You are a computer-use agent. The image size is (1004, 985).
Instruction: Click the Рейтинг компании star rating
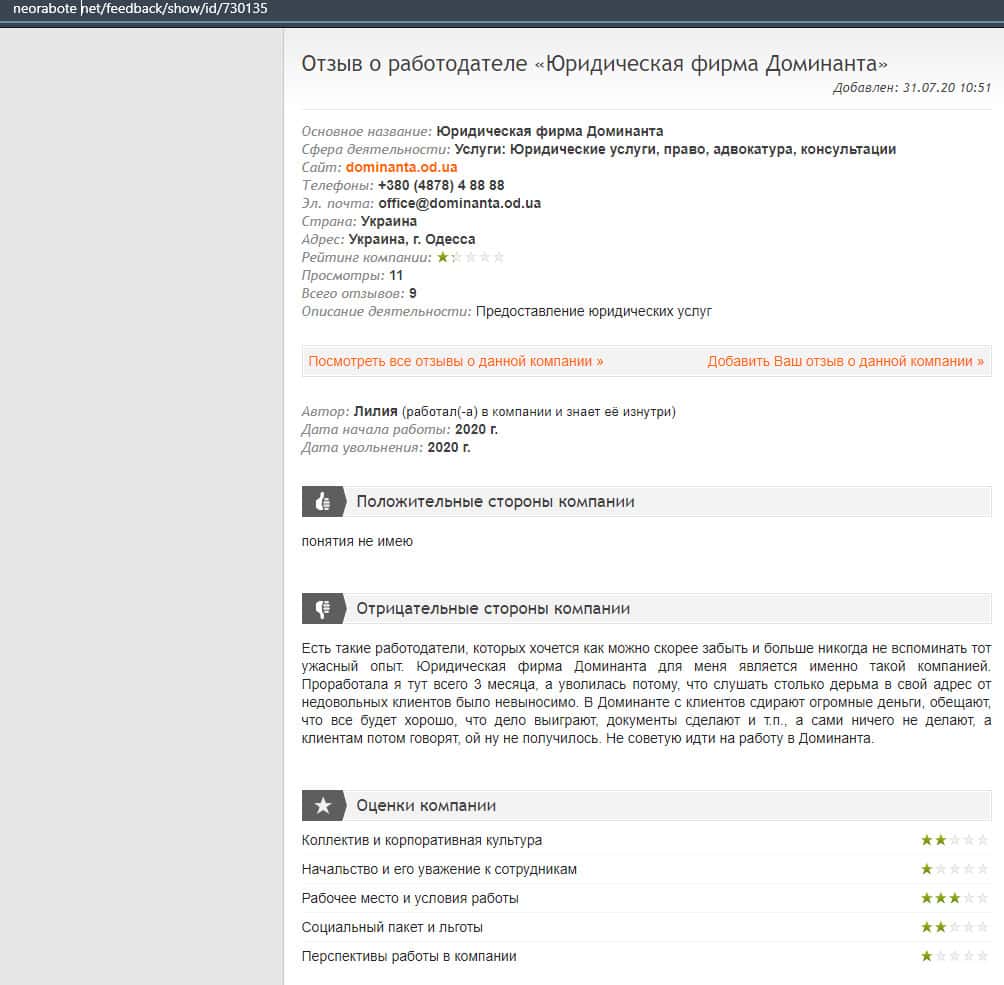[470, 257]
